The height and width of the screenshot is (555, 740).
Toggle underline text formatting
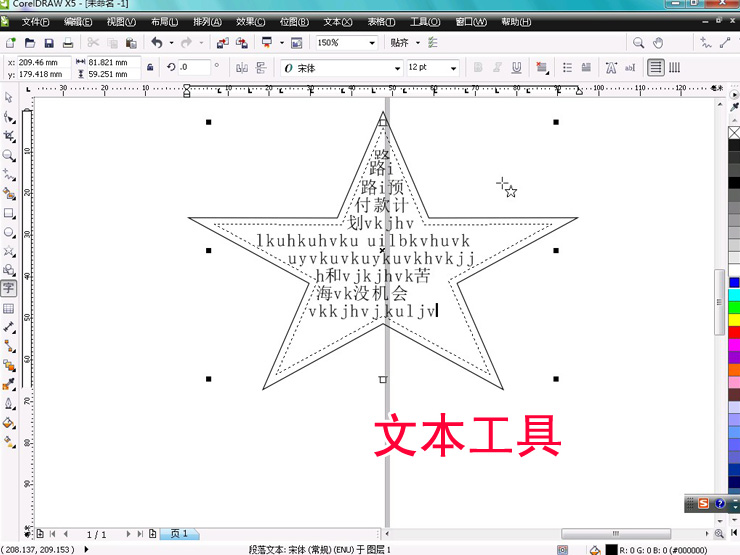point(516,68)
